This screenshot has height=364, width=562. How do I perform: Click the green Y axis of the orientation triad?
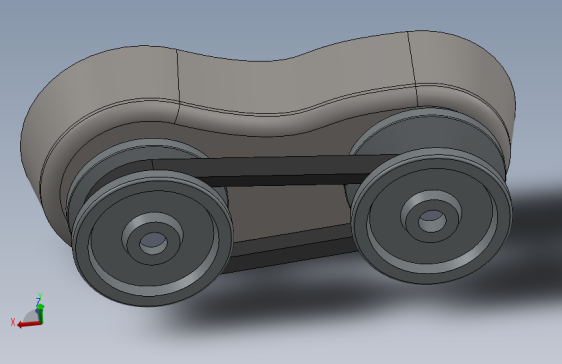pyautogui.click(x=40, y=314)
